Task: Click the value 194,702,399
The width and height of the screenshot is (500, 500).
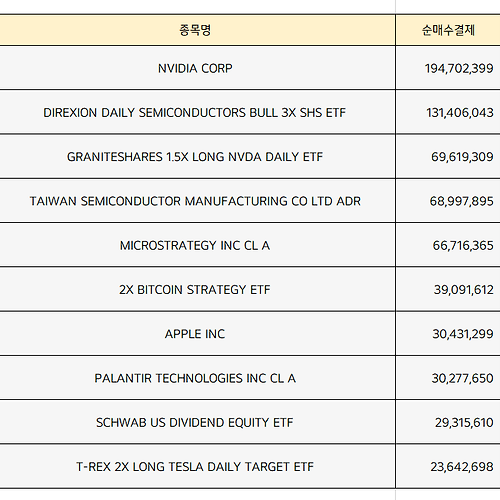Action: click(459, 68)
